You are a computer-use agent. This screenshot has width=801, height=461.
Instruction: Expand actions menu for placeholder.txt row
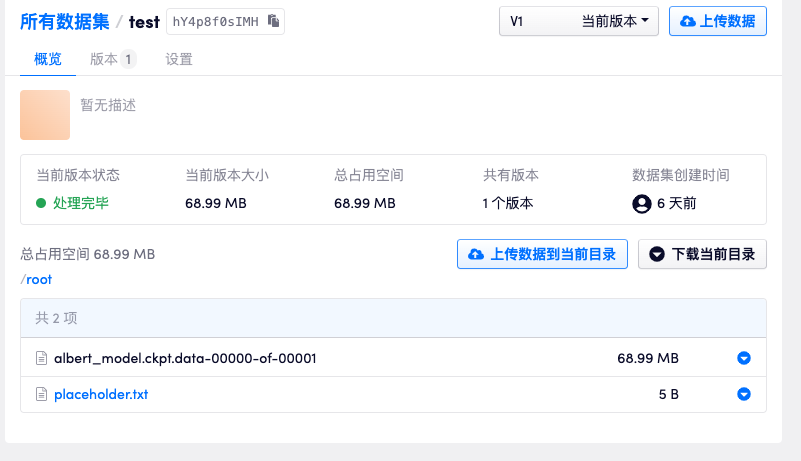click(x=743, y=394)
